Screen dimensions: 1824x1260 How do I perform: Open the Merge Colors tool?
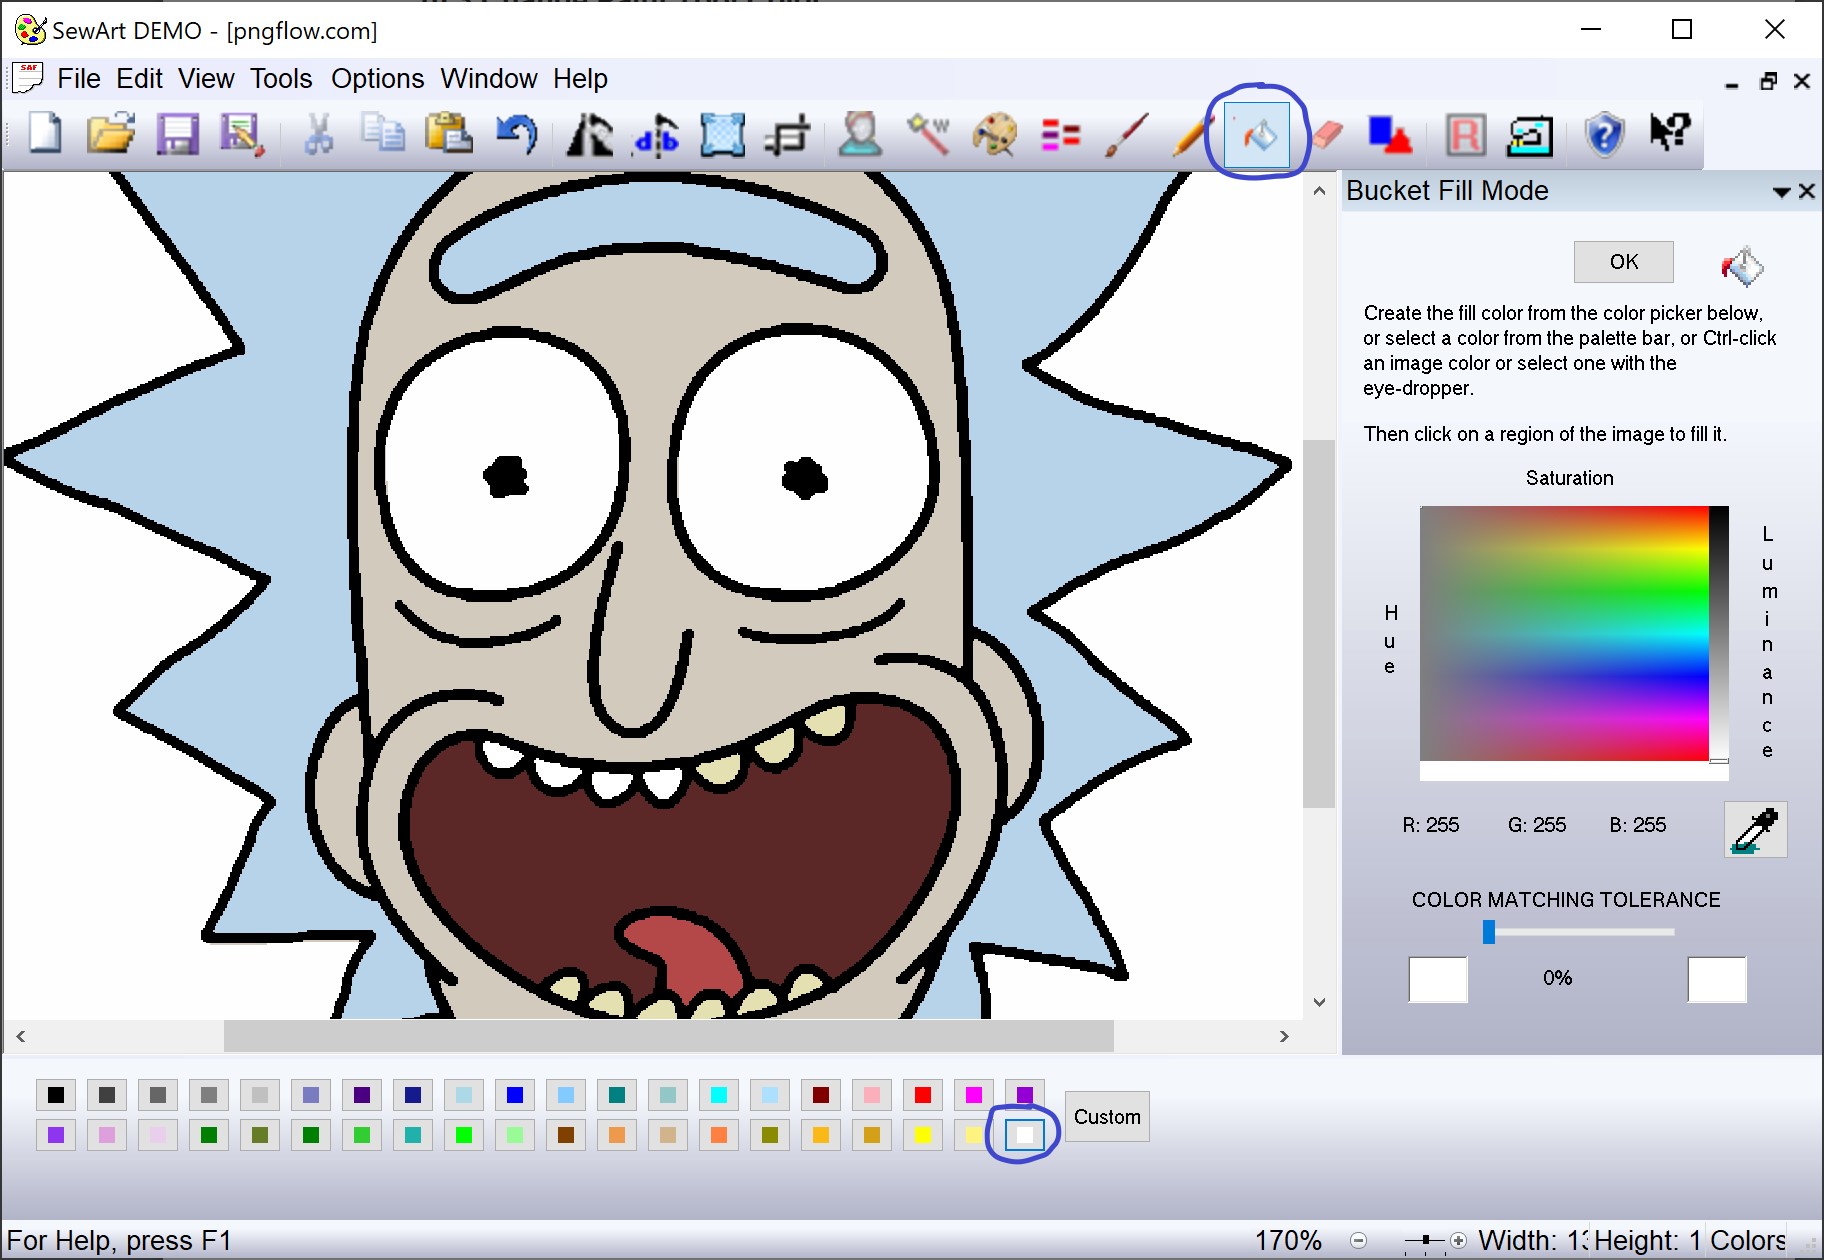pyautogui.click(x=1061, y=134)
